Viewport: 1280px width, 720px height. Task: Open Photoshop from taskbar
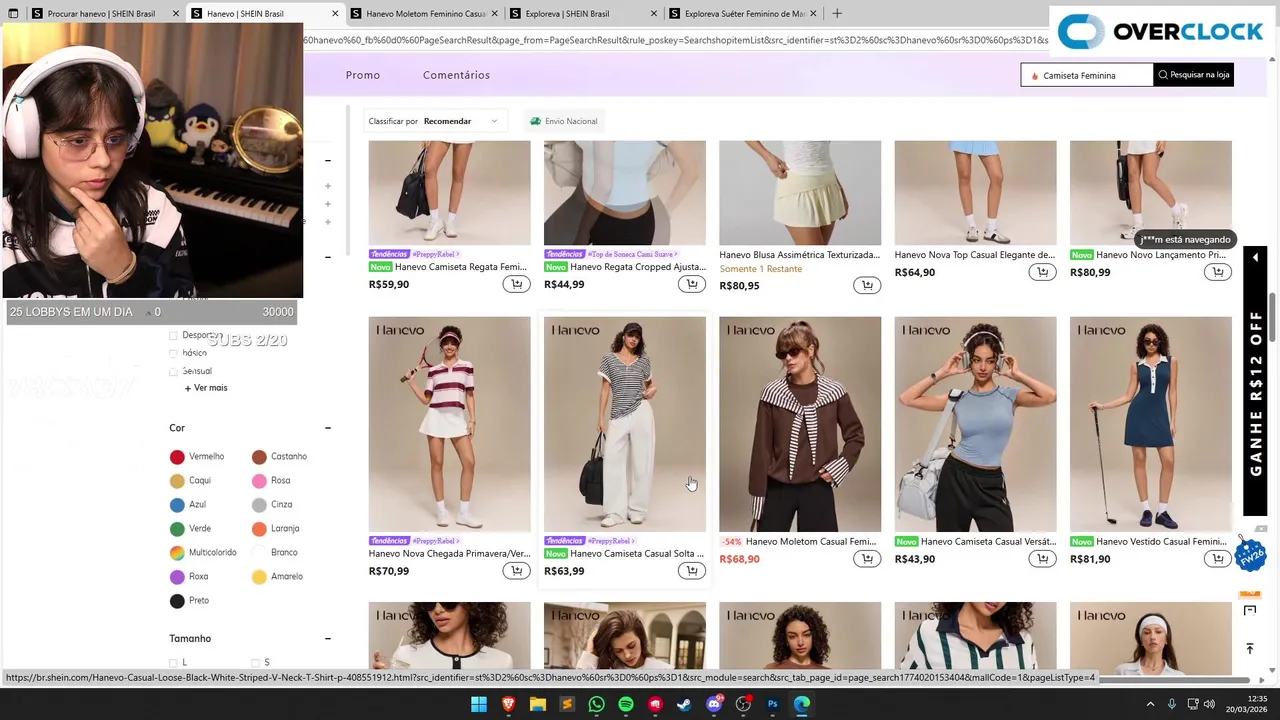772,704
